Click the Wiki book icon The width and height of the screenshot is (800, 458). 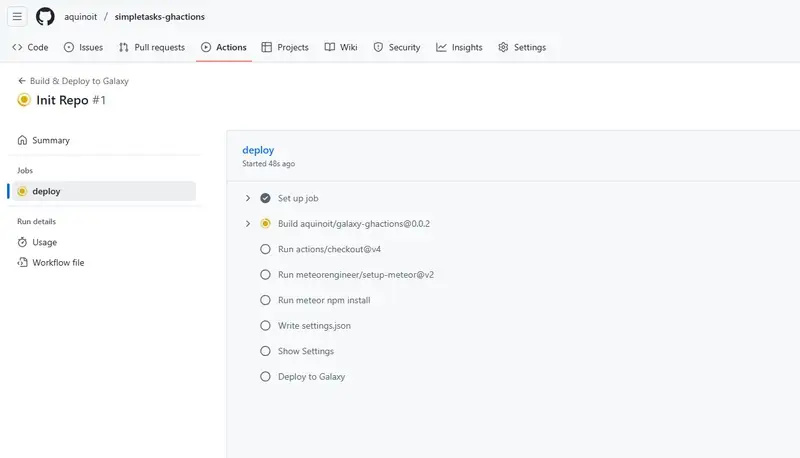pos(330,47)
